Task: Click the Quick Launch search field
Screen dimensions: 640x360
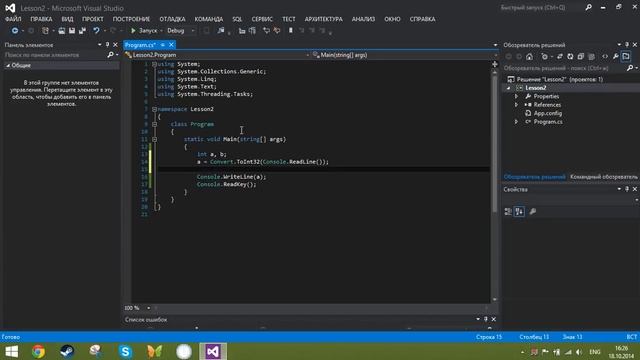Action: pyautogui.click(x=541, y=7)
